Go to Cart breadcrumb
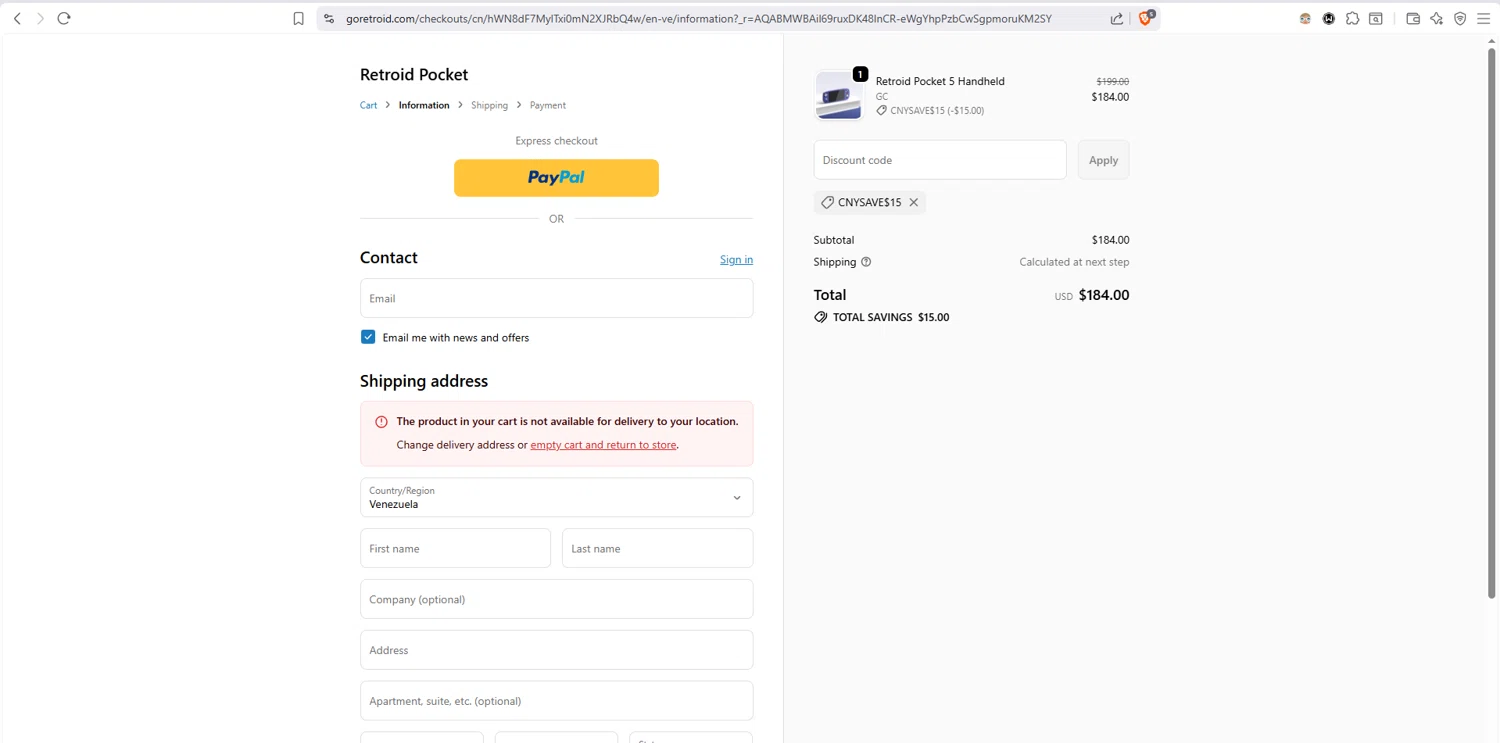Viewport: 1500px width, 743px height. click(x=369, y=105)
